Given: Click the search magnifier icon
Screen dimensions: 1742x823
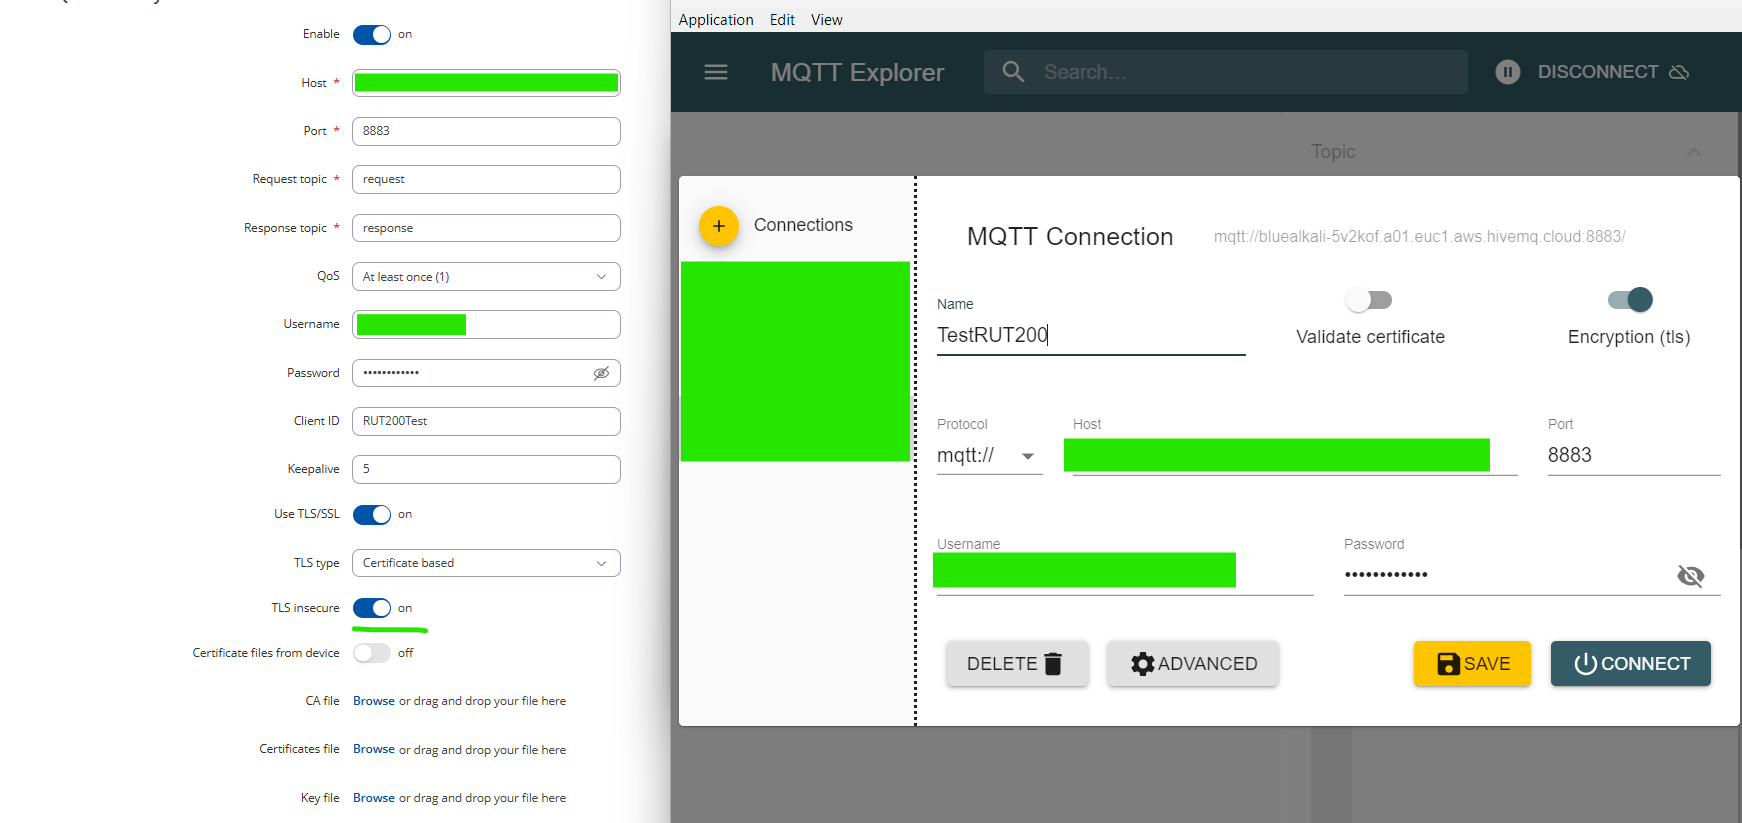Looking at the screenshot, I should (1013, 72).
